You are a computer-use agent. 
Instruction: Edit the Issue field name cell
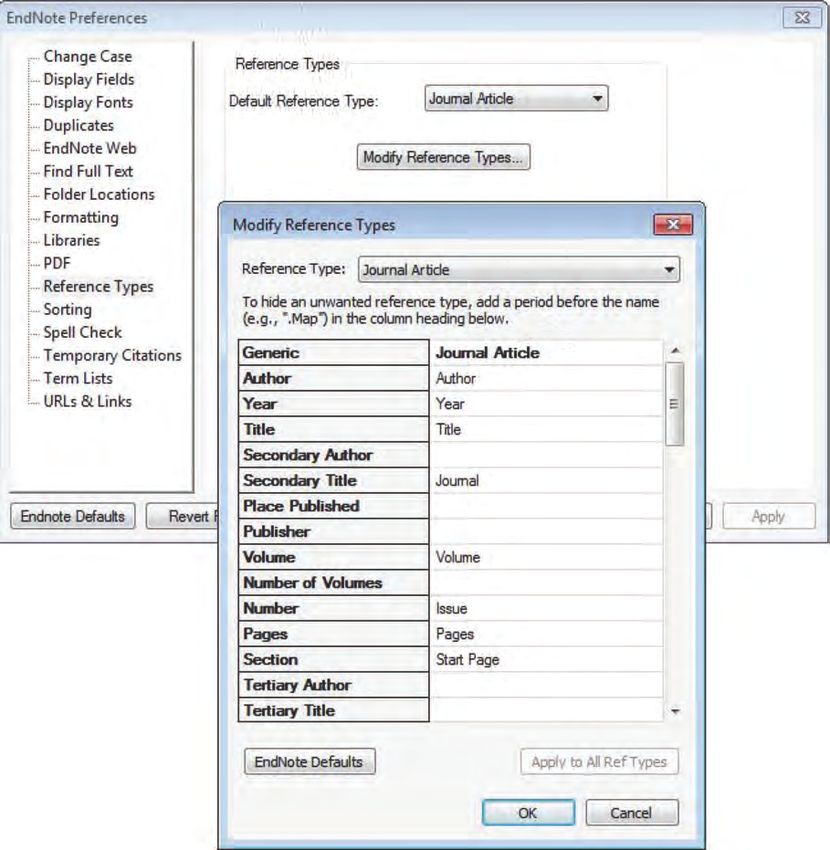tap(546, 608)
